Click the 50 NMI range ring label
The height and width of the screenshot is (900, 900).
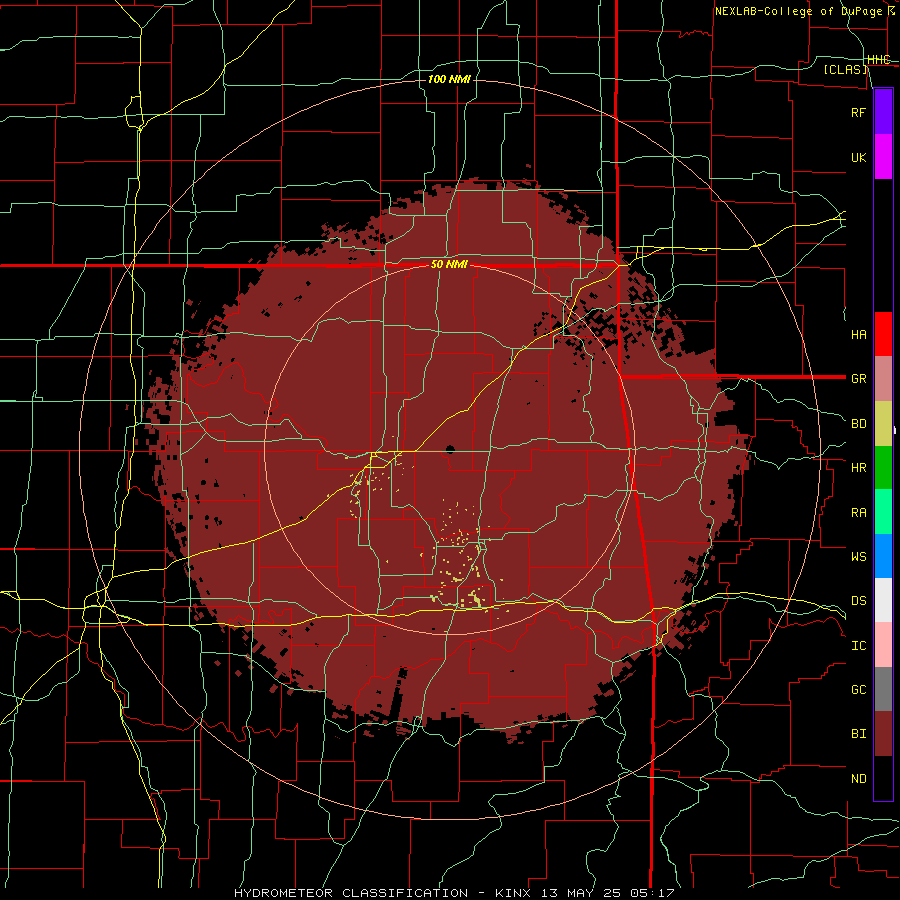click(x=449, y=265)
